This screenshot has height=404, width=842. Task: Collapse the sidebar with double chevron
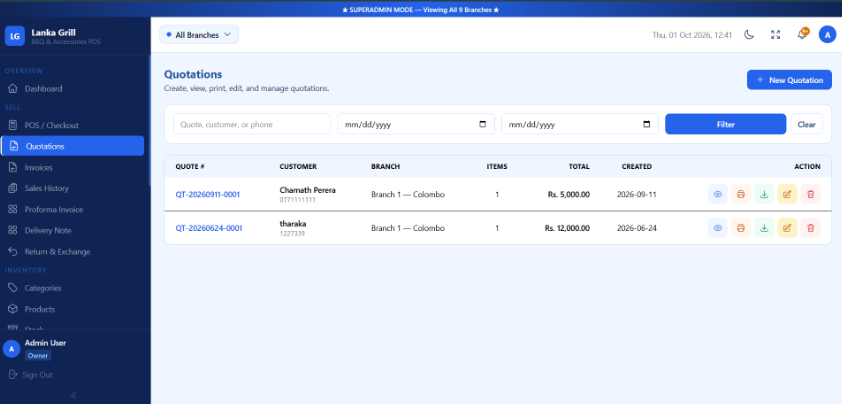tap(74, 395)
